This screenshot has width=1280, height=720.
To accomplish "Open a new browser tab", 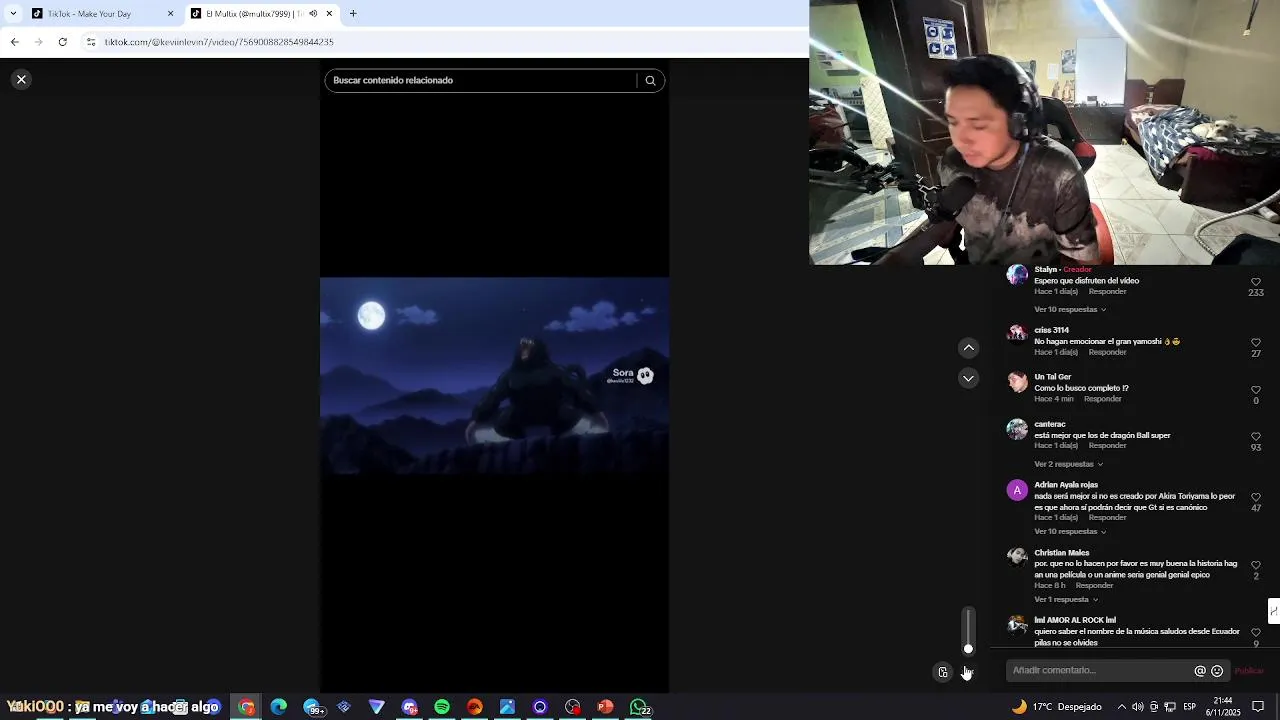I will point(353,14).
